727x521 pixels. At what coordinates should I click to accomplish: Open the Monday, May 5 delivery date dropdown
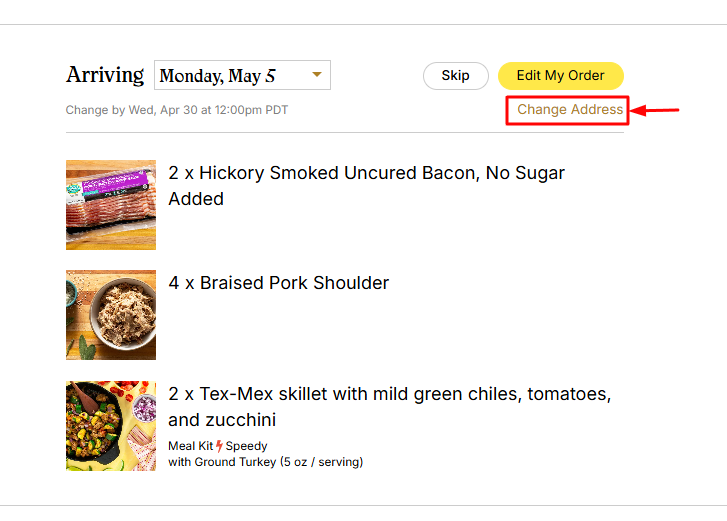[x=242, y=75]
